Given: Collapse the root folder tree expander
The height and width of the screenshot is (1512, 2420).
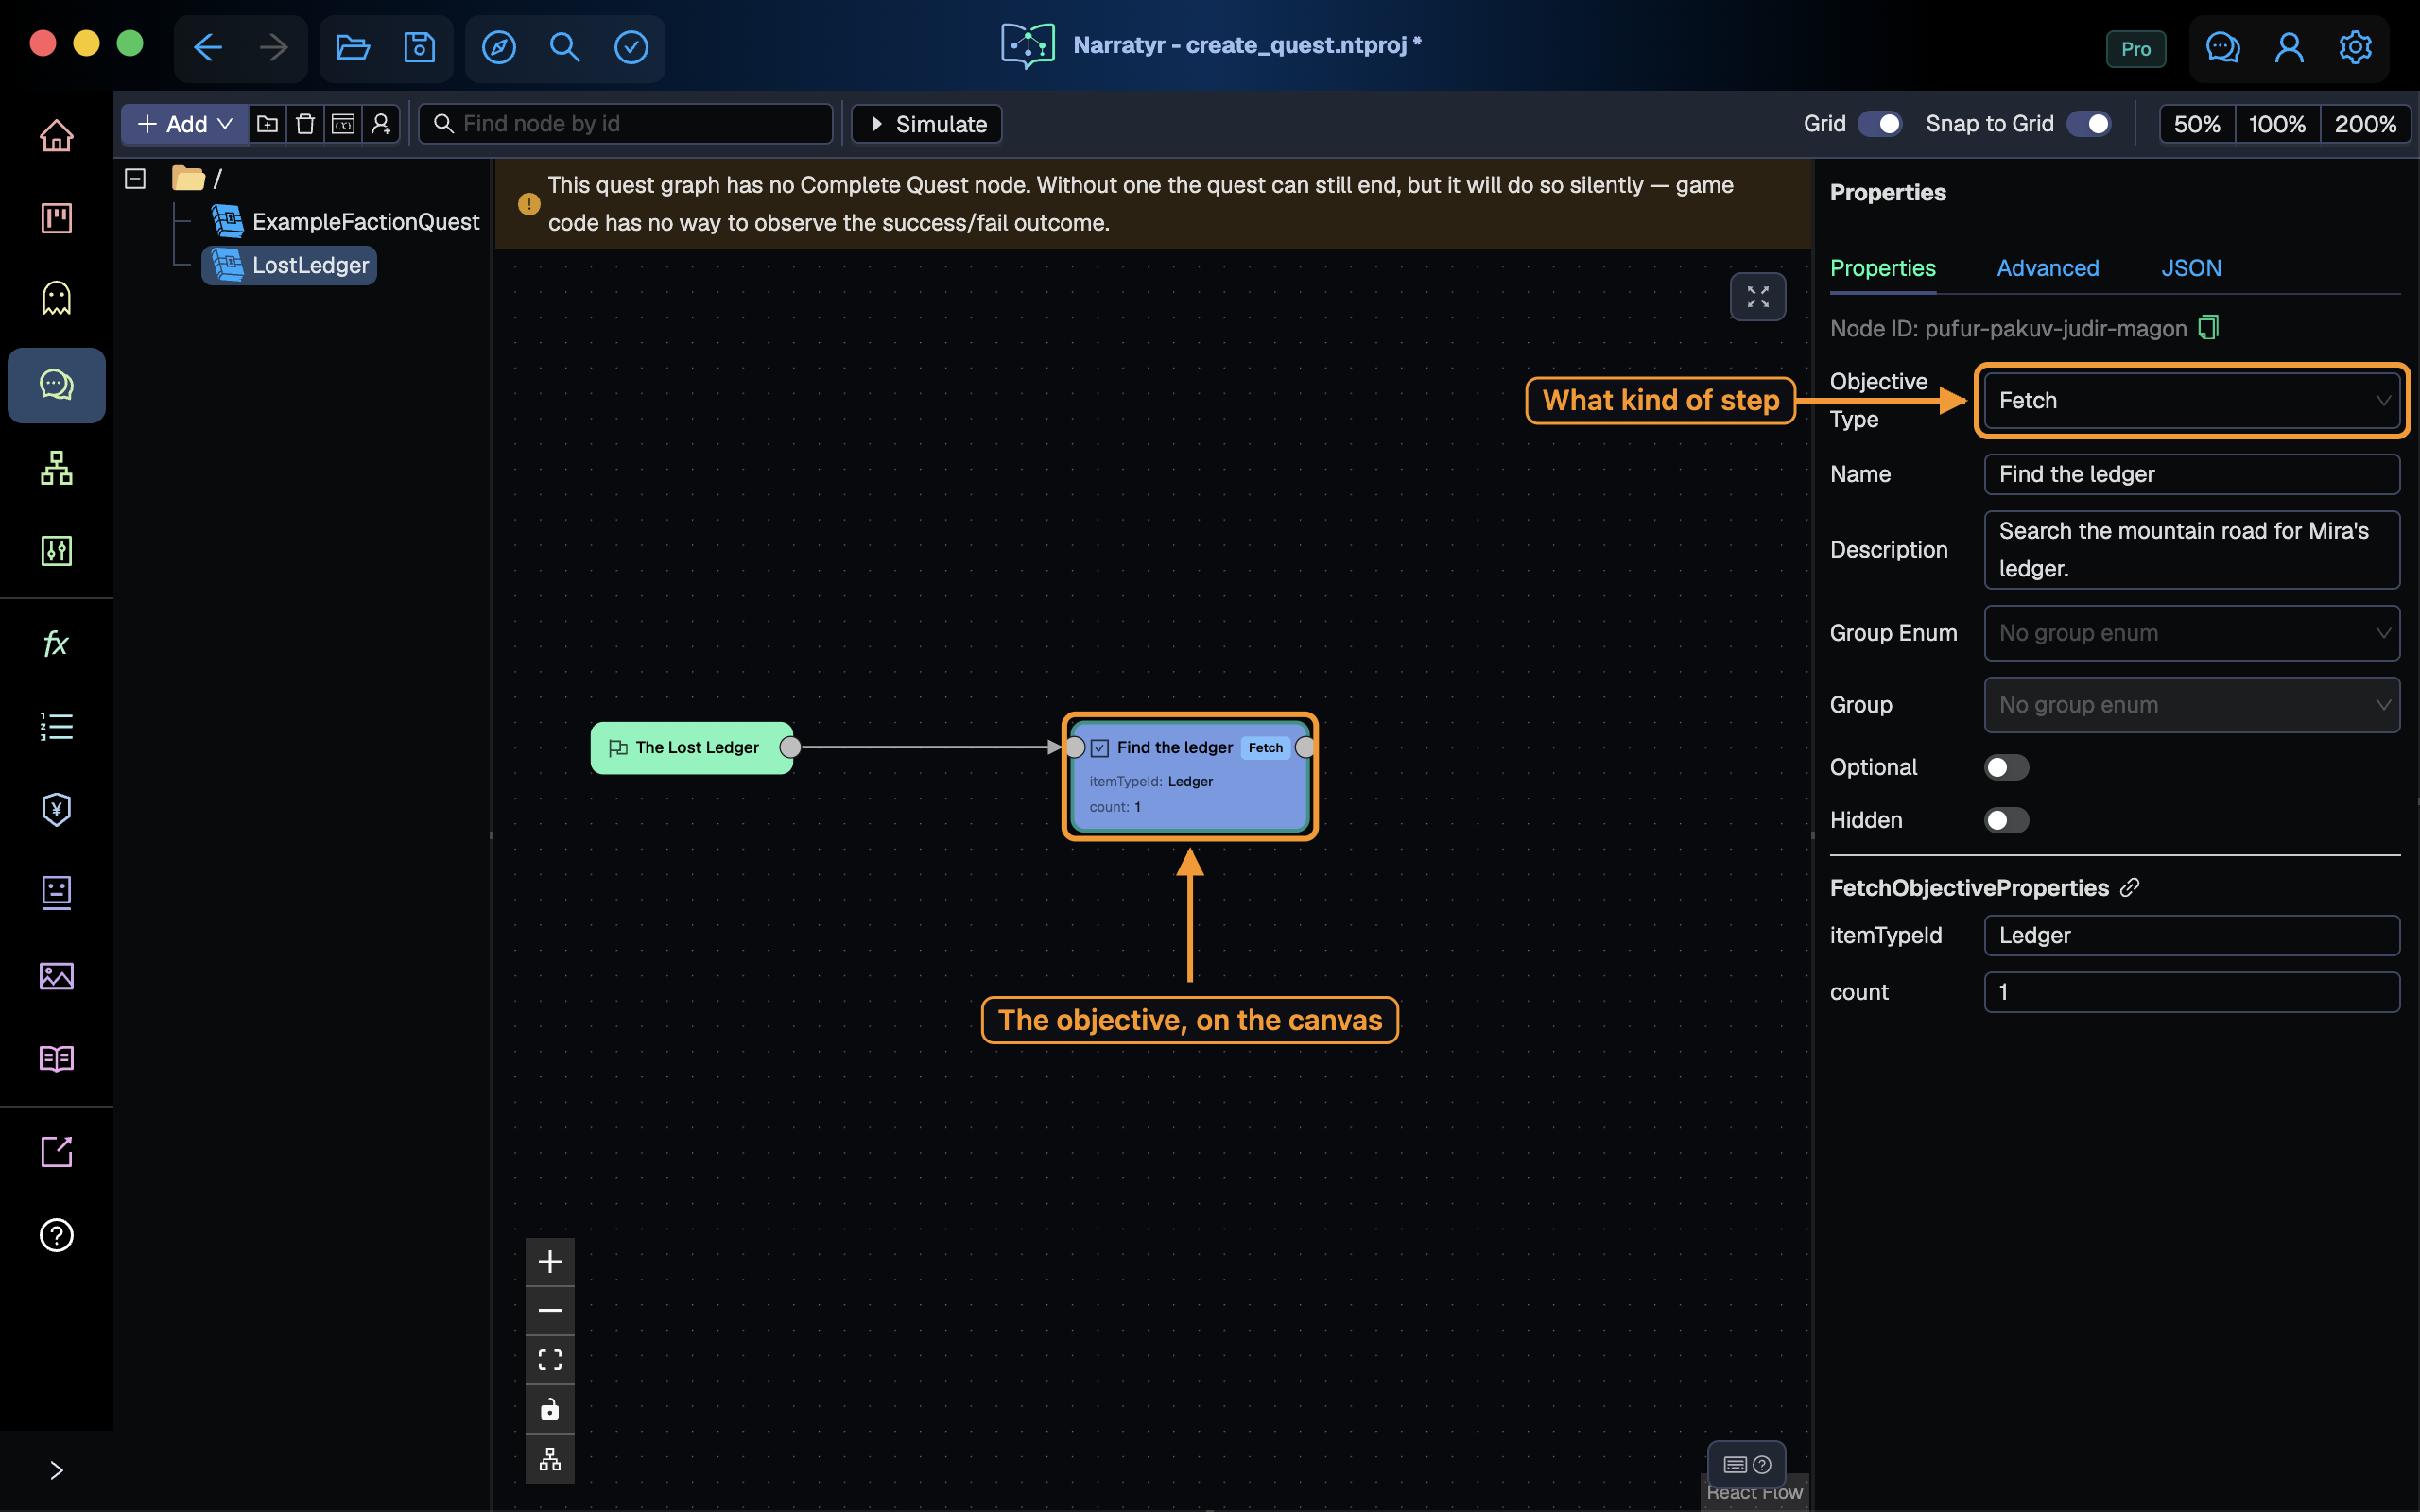Looking at the screenshot, I should coord(135,178).
